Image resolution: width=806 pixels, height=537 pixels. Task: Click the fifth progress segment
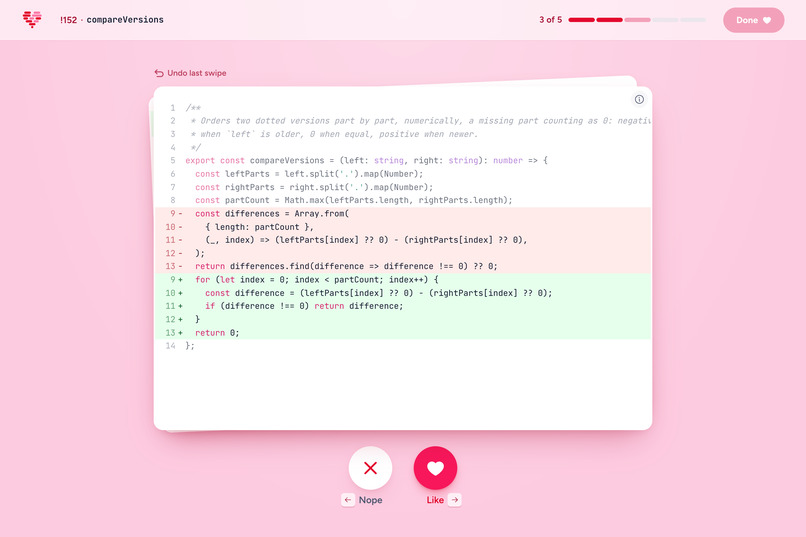(x=693, y=20)
